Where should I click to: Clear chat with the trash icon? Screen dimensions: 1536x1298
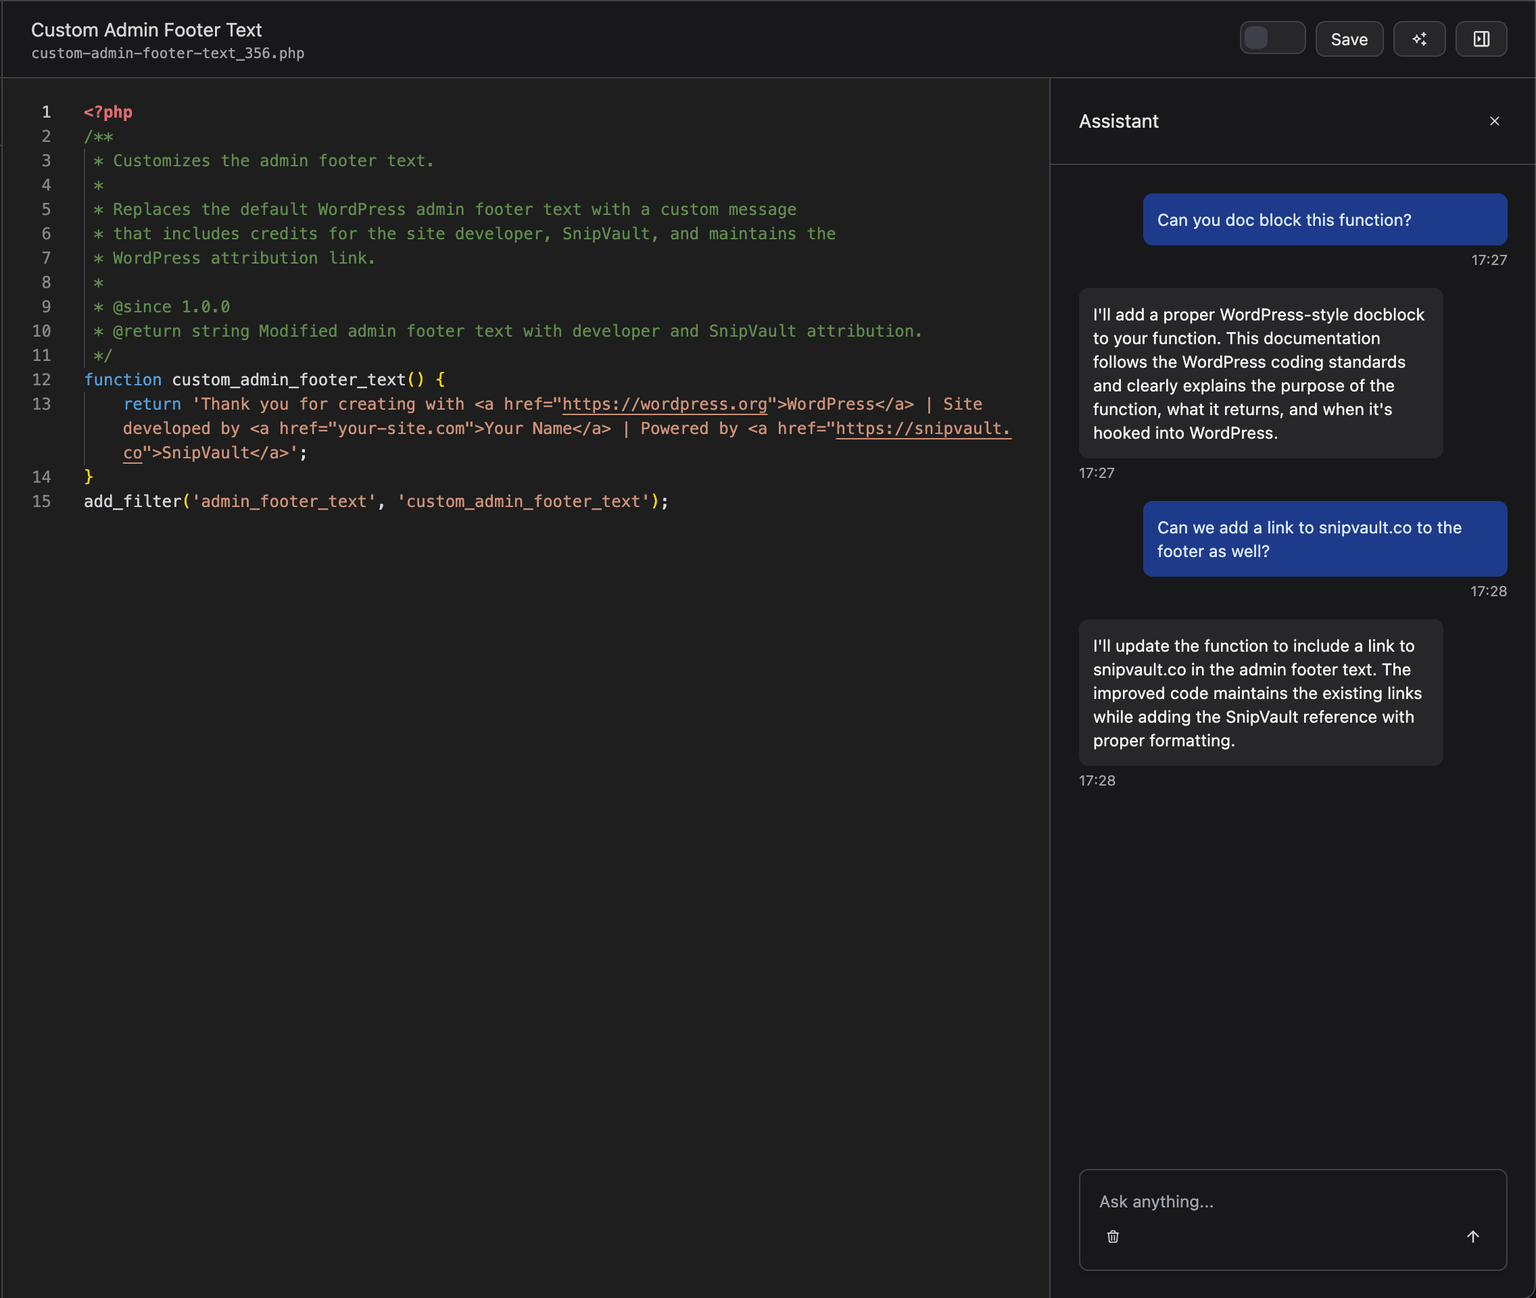click(x=1113, y=1237)
